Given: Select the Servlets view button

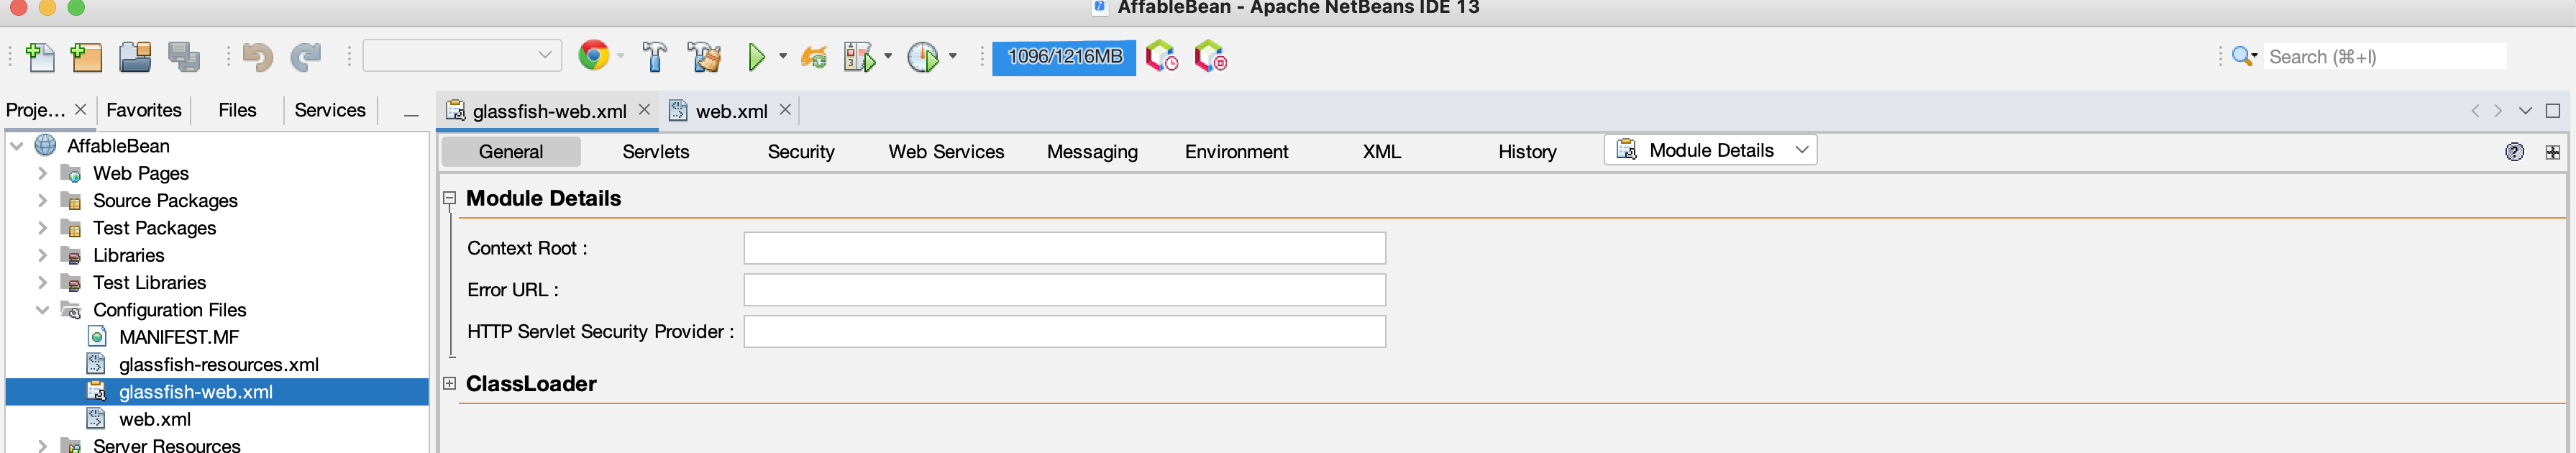Looking at the screenshot, I should pos(656,152).
